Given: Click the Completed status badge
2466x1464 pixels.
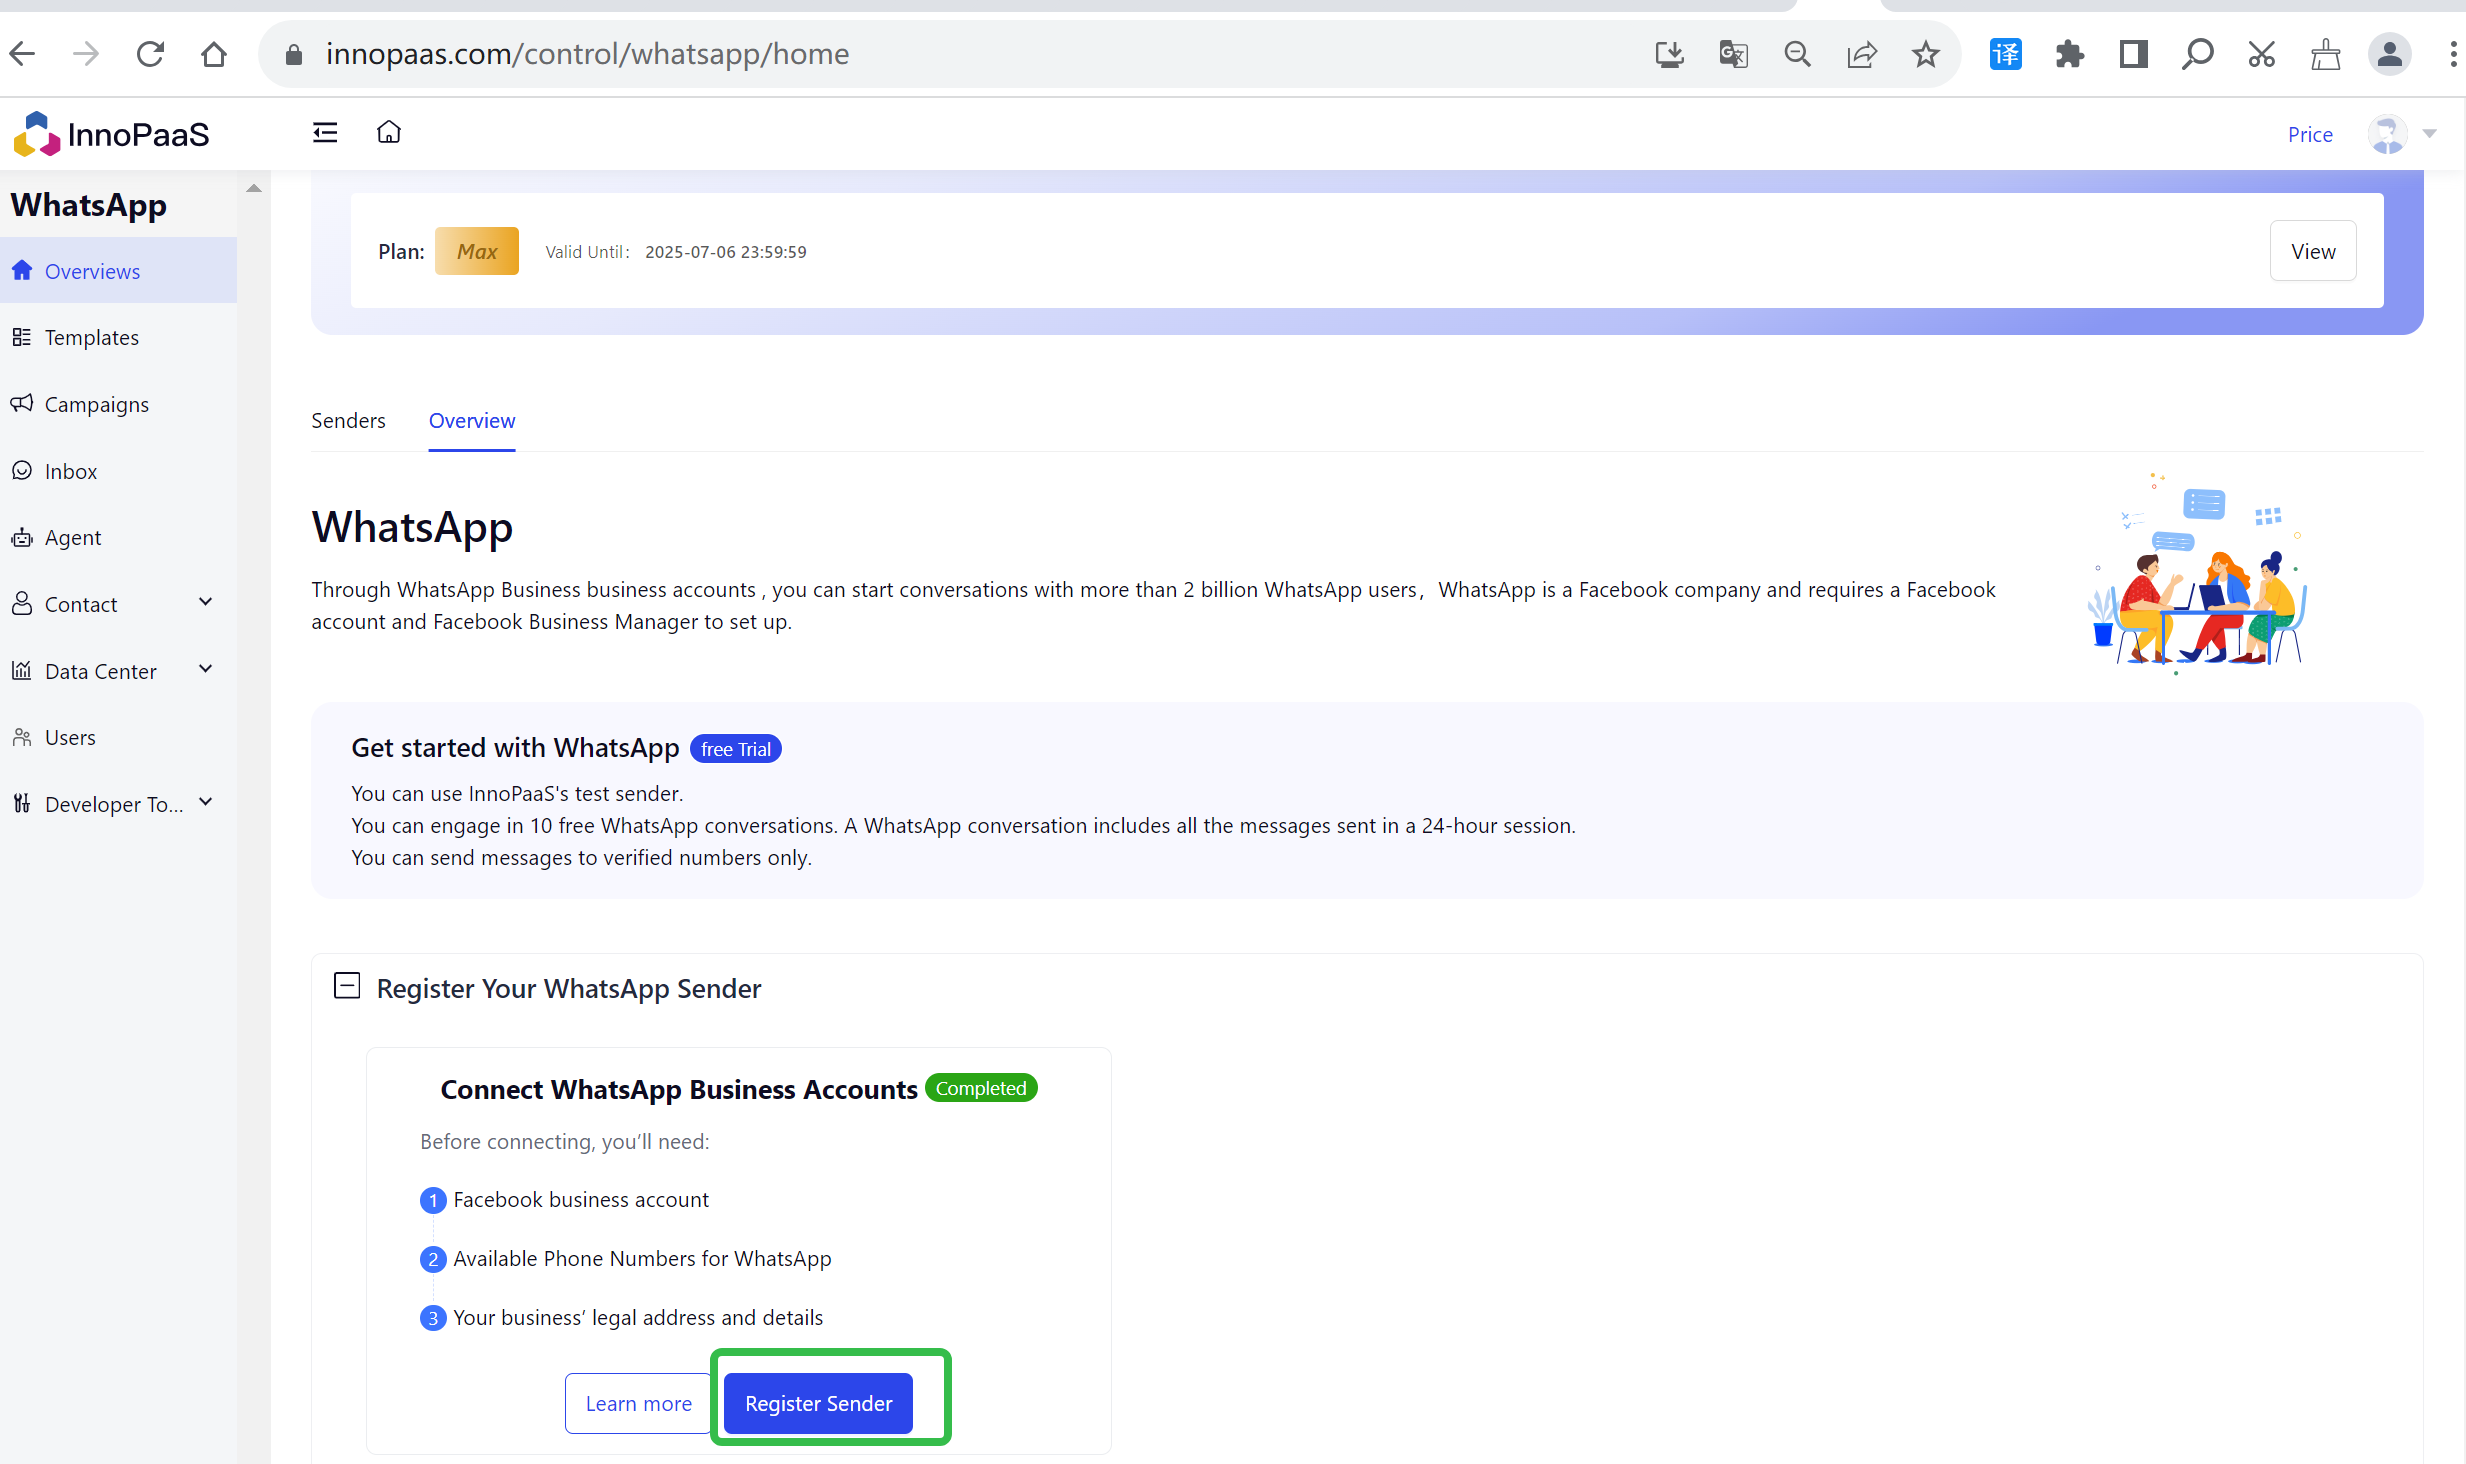Looking at the screenshot, I should pyautogui.click(x=981, y=1088).
